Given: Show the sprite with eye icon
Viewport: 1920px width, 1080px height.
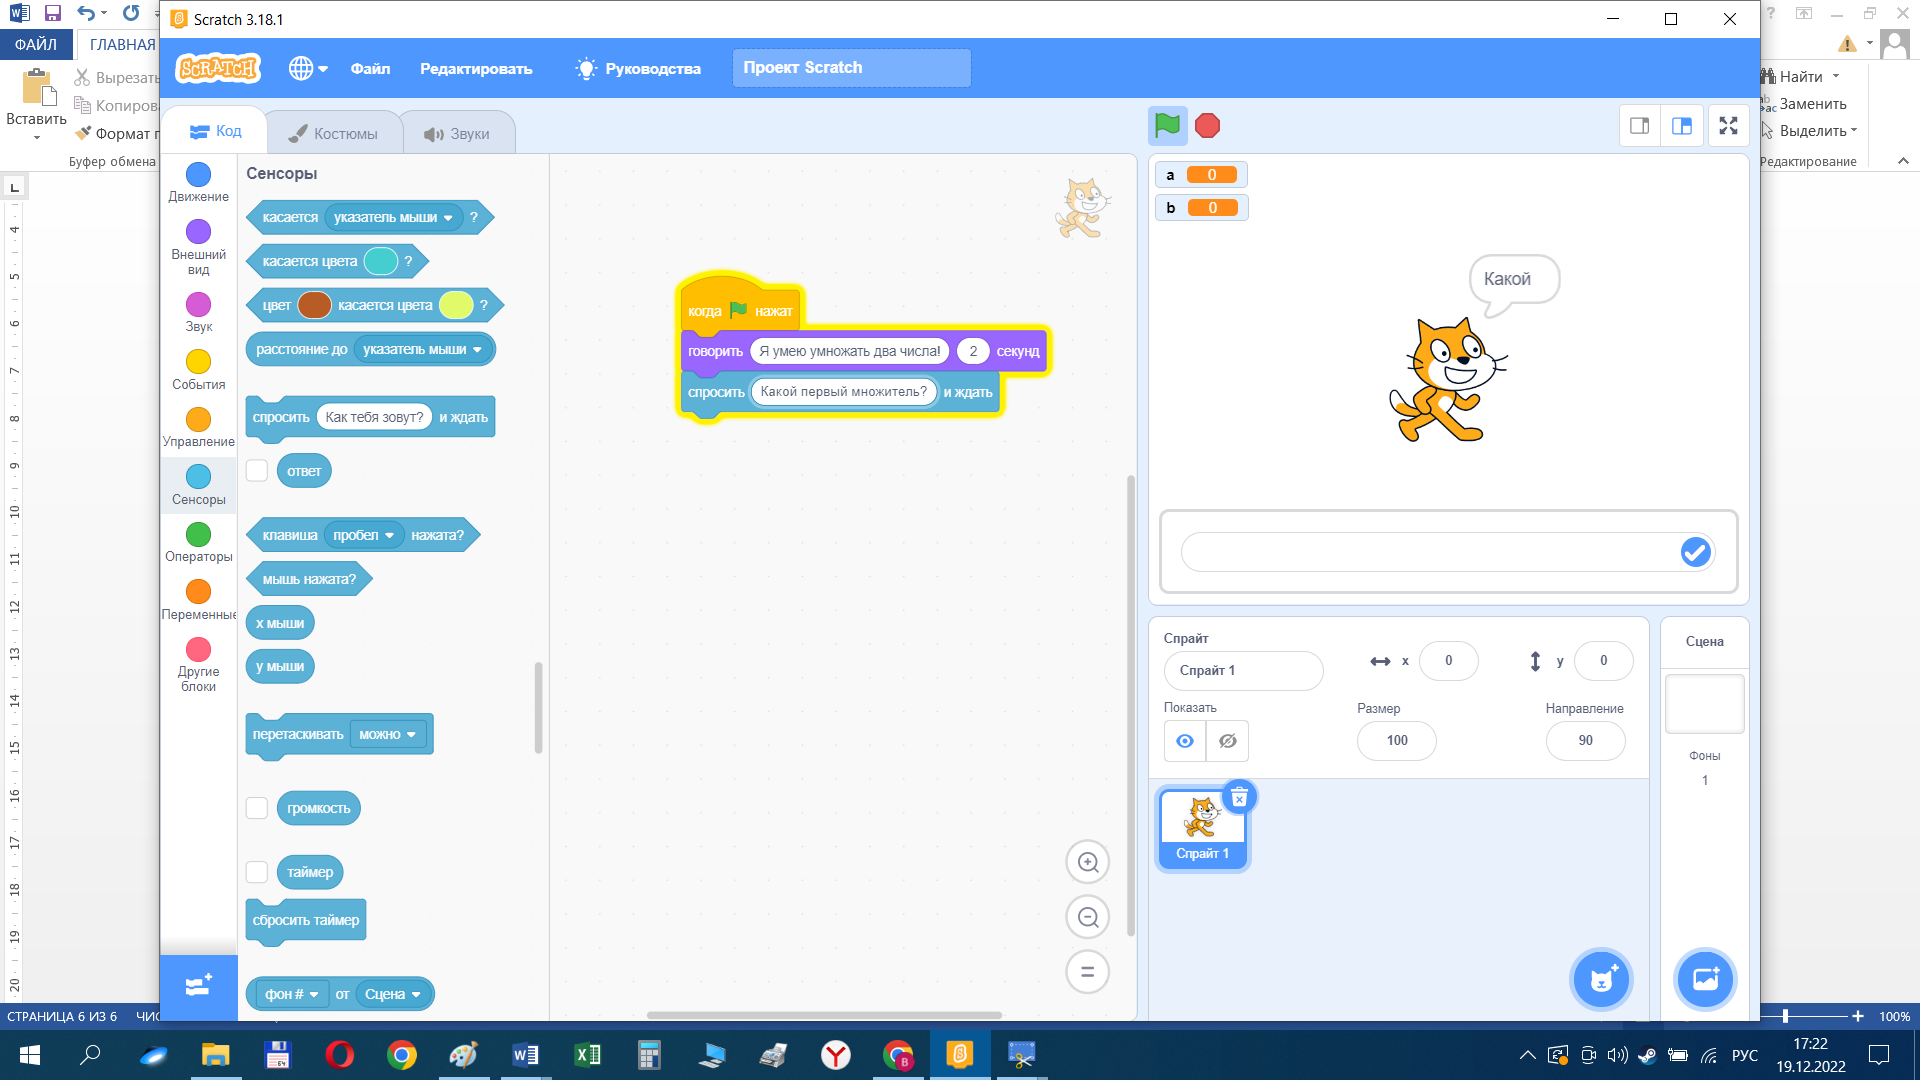Looking at the screenshot, I should tap(1185, 741).
